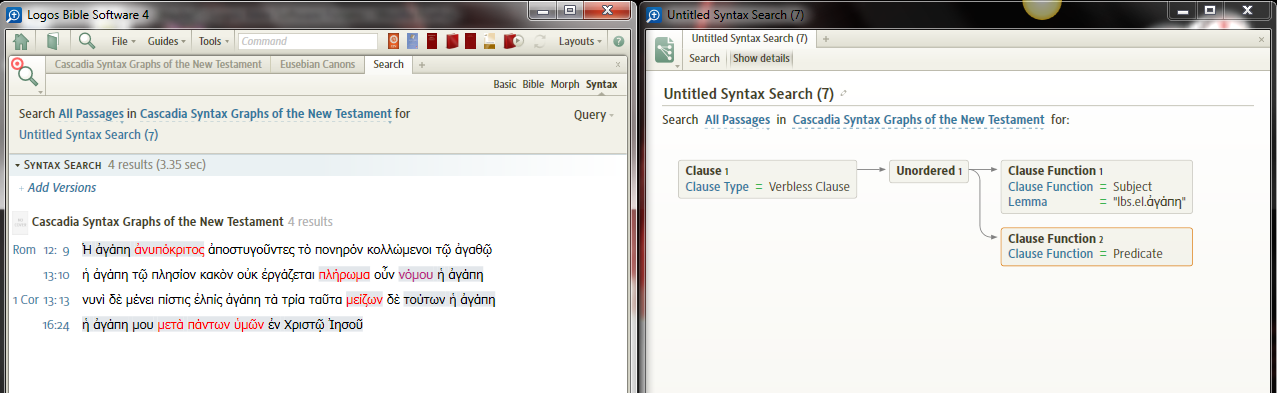Open the red book with play-arrow icon

click(514, 41)
